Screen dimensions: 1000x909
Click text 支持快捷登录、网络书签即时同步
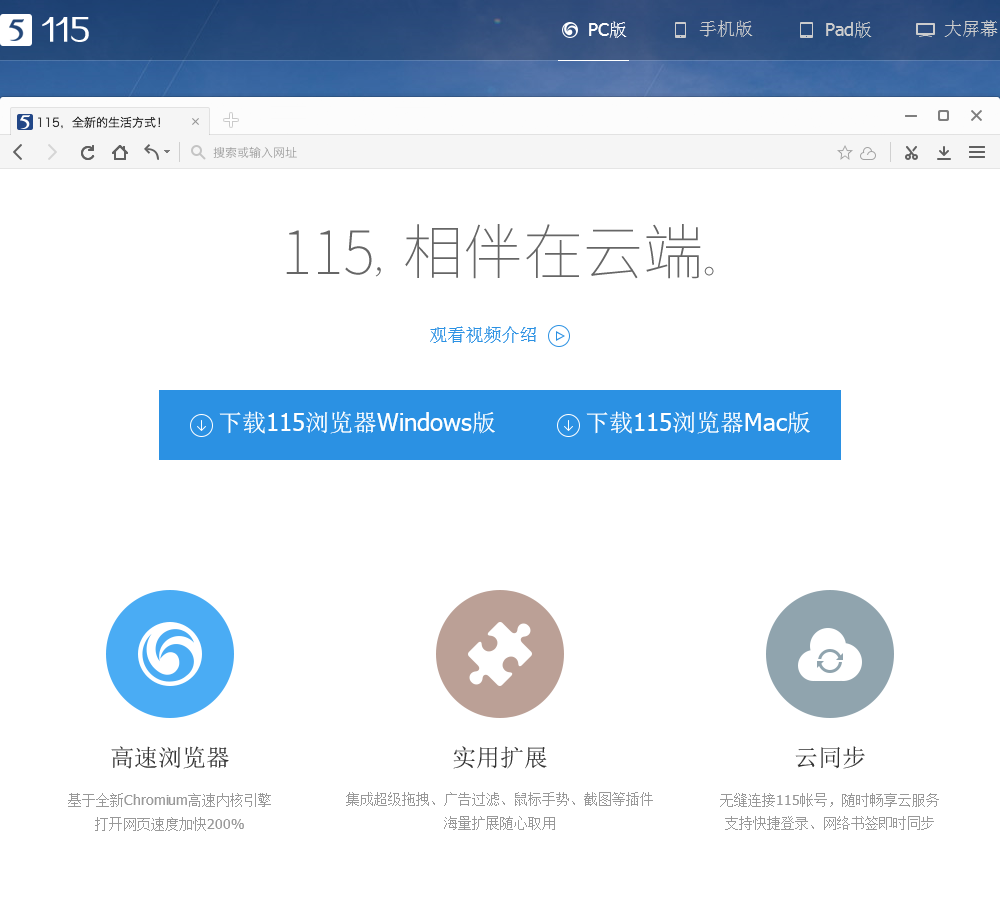829,824
